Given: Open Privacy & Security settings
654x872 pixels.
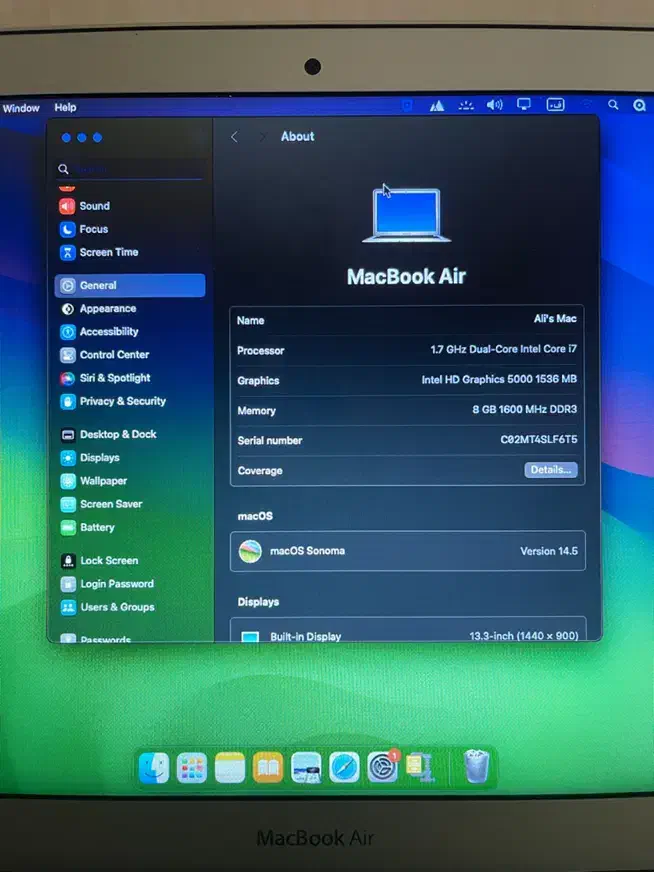Looking at the screenshot, I should (x=113, y=402).
